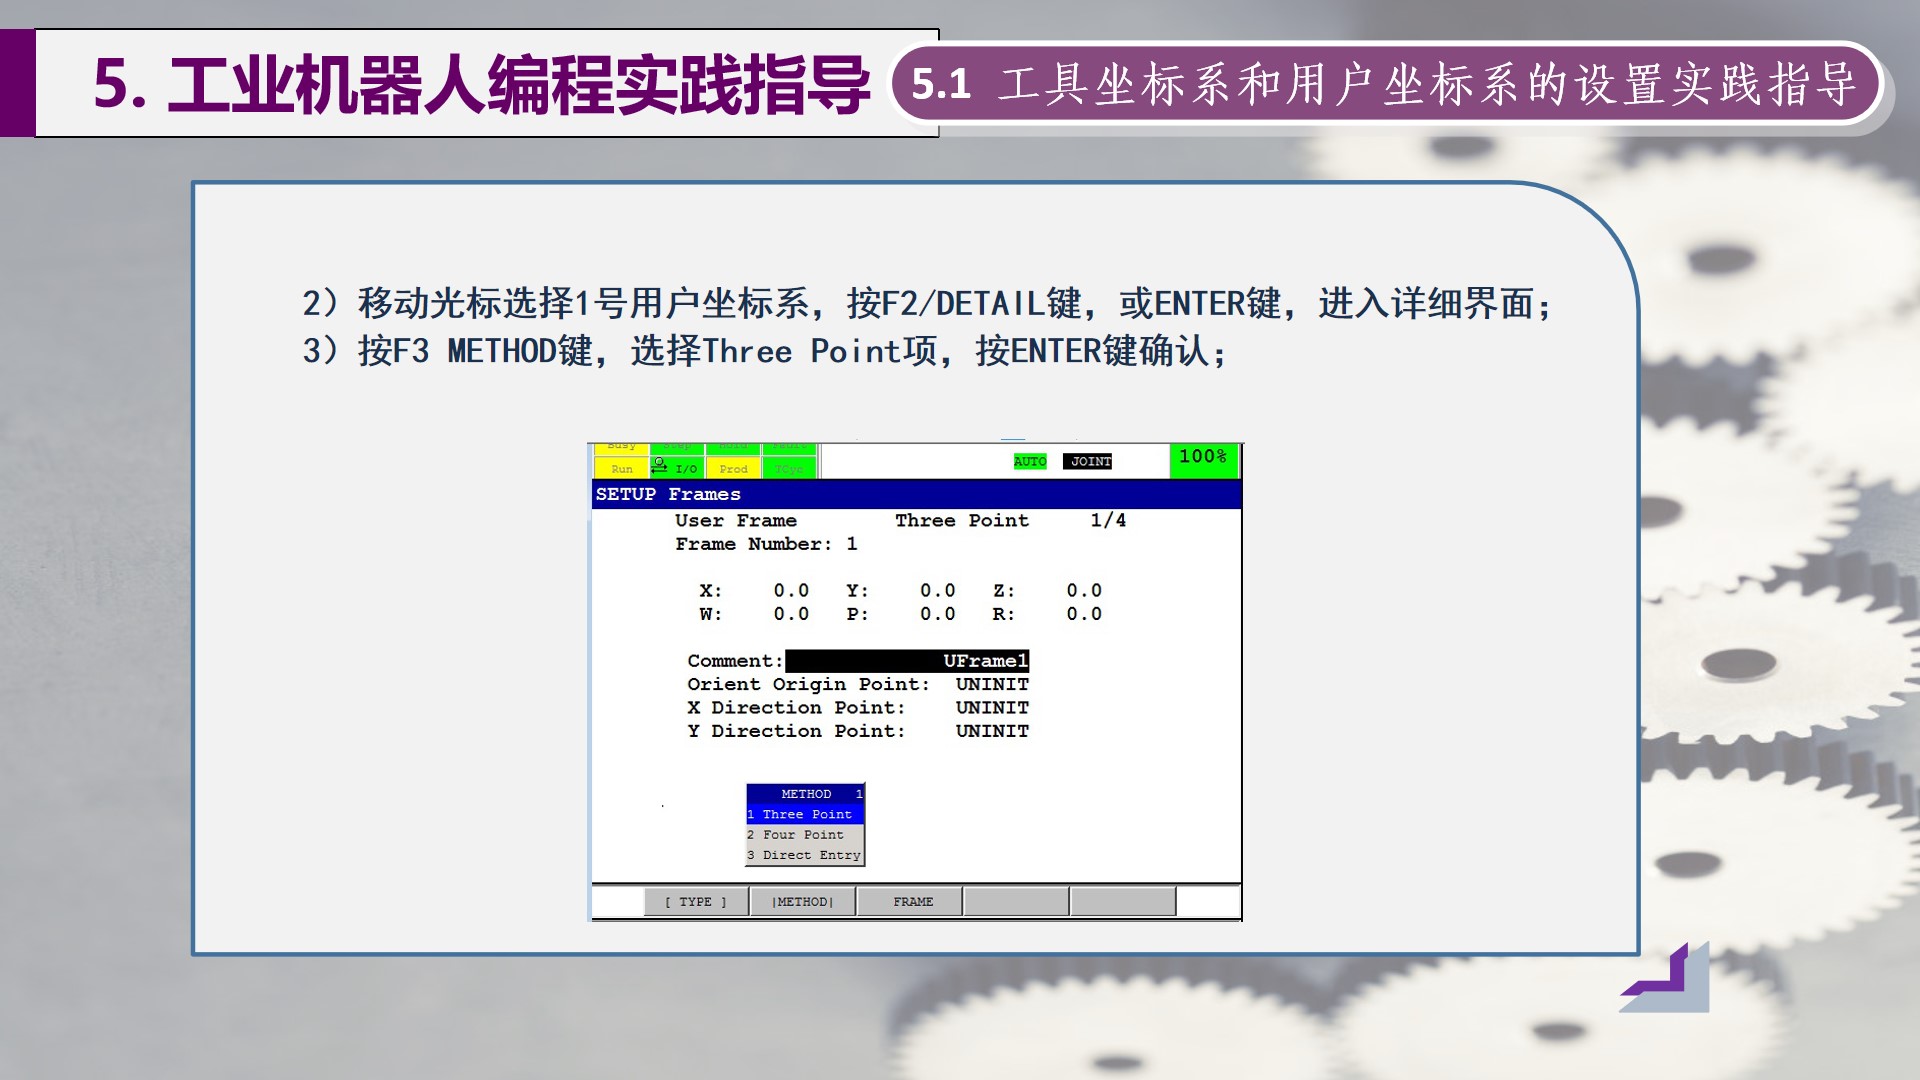
Task: Open the |METHOD| softkey menu
Action: tap(802, 901)
